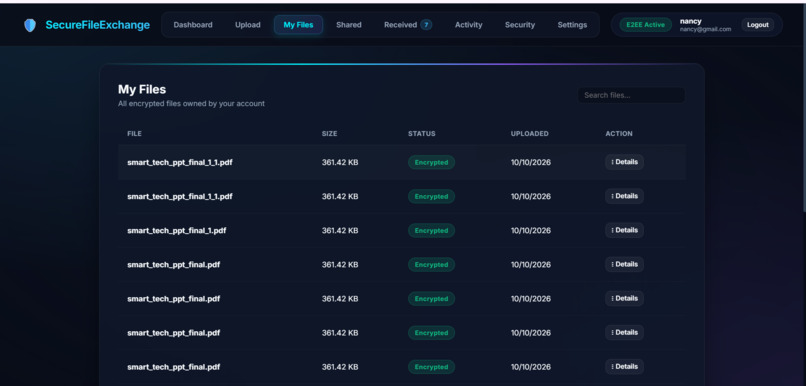This screenshot has height=386, width=806.
Task: Click the SecureFileExchange brand name
Action: coord(98,25)
